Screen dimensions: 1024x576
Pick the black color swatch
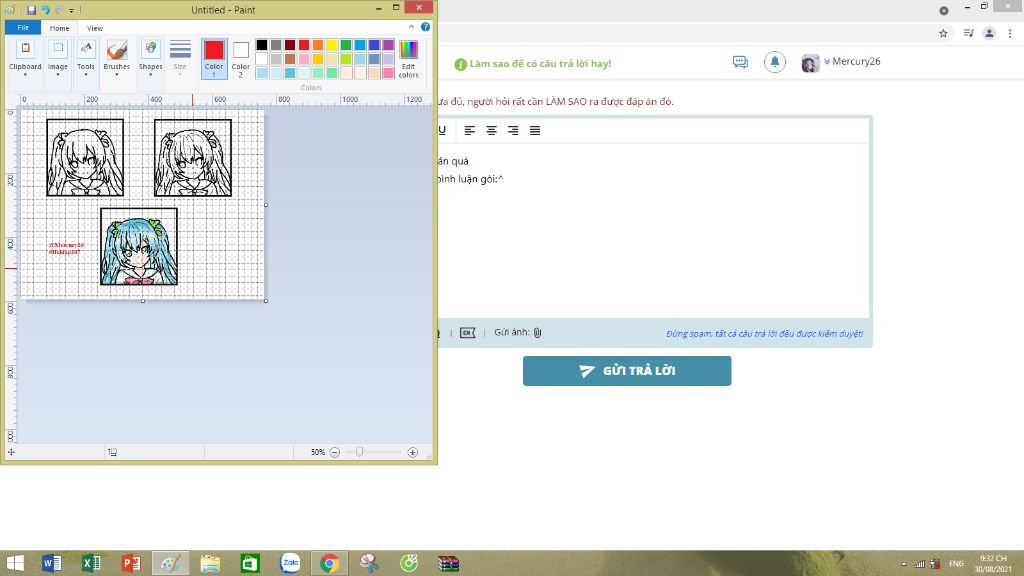pos(262,45)
